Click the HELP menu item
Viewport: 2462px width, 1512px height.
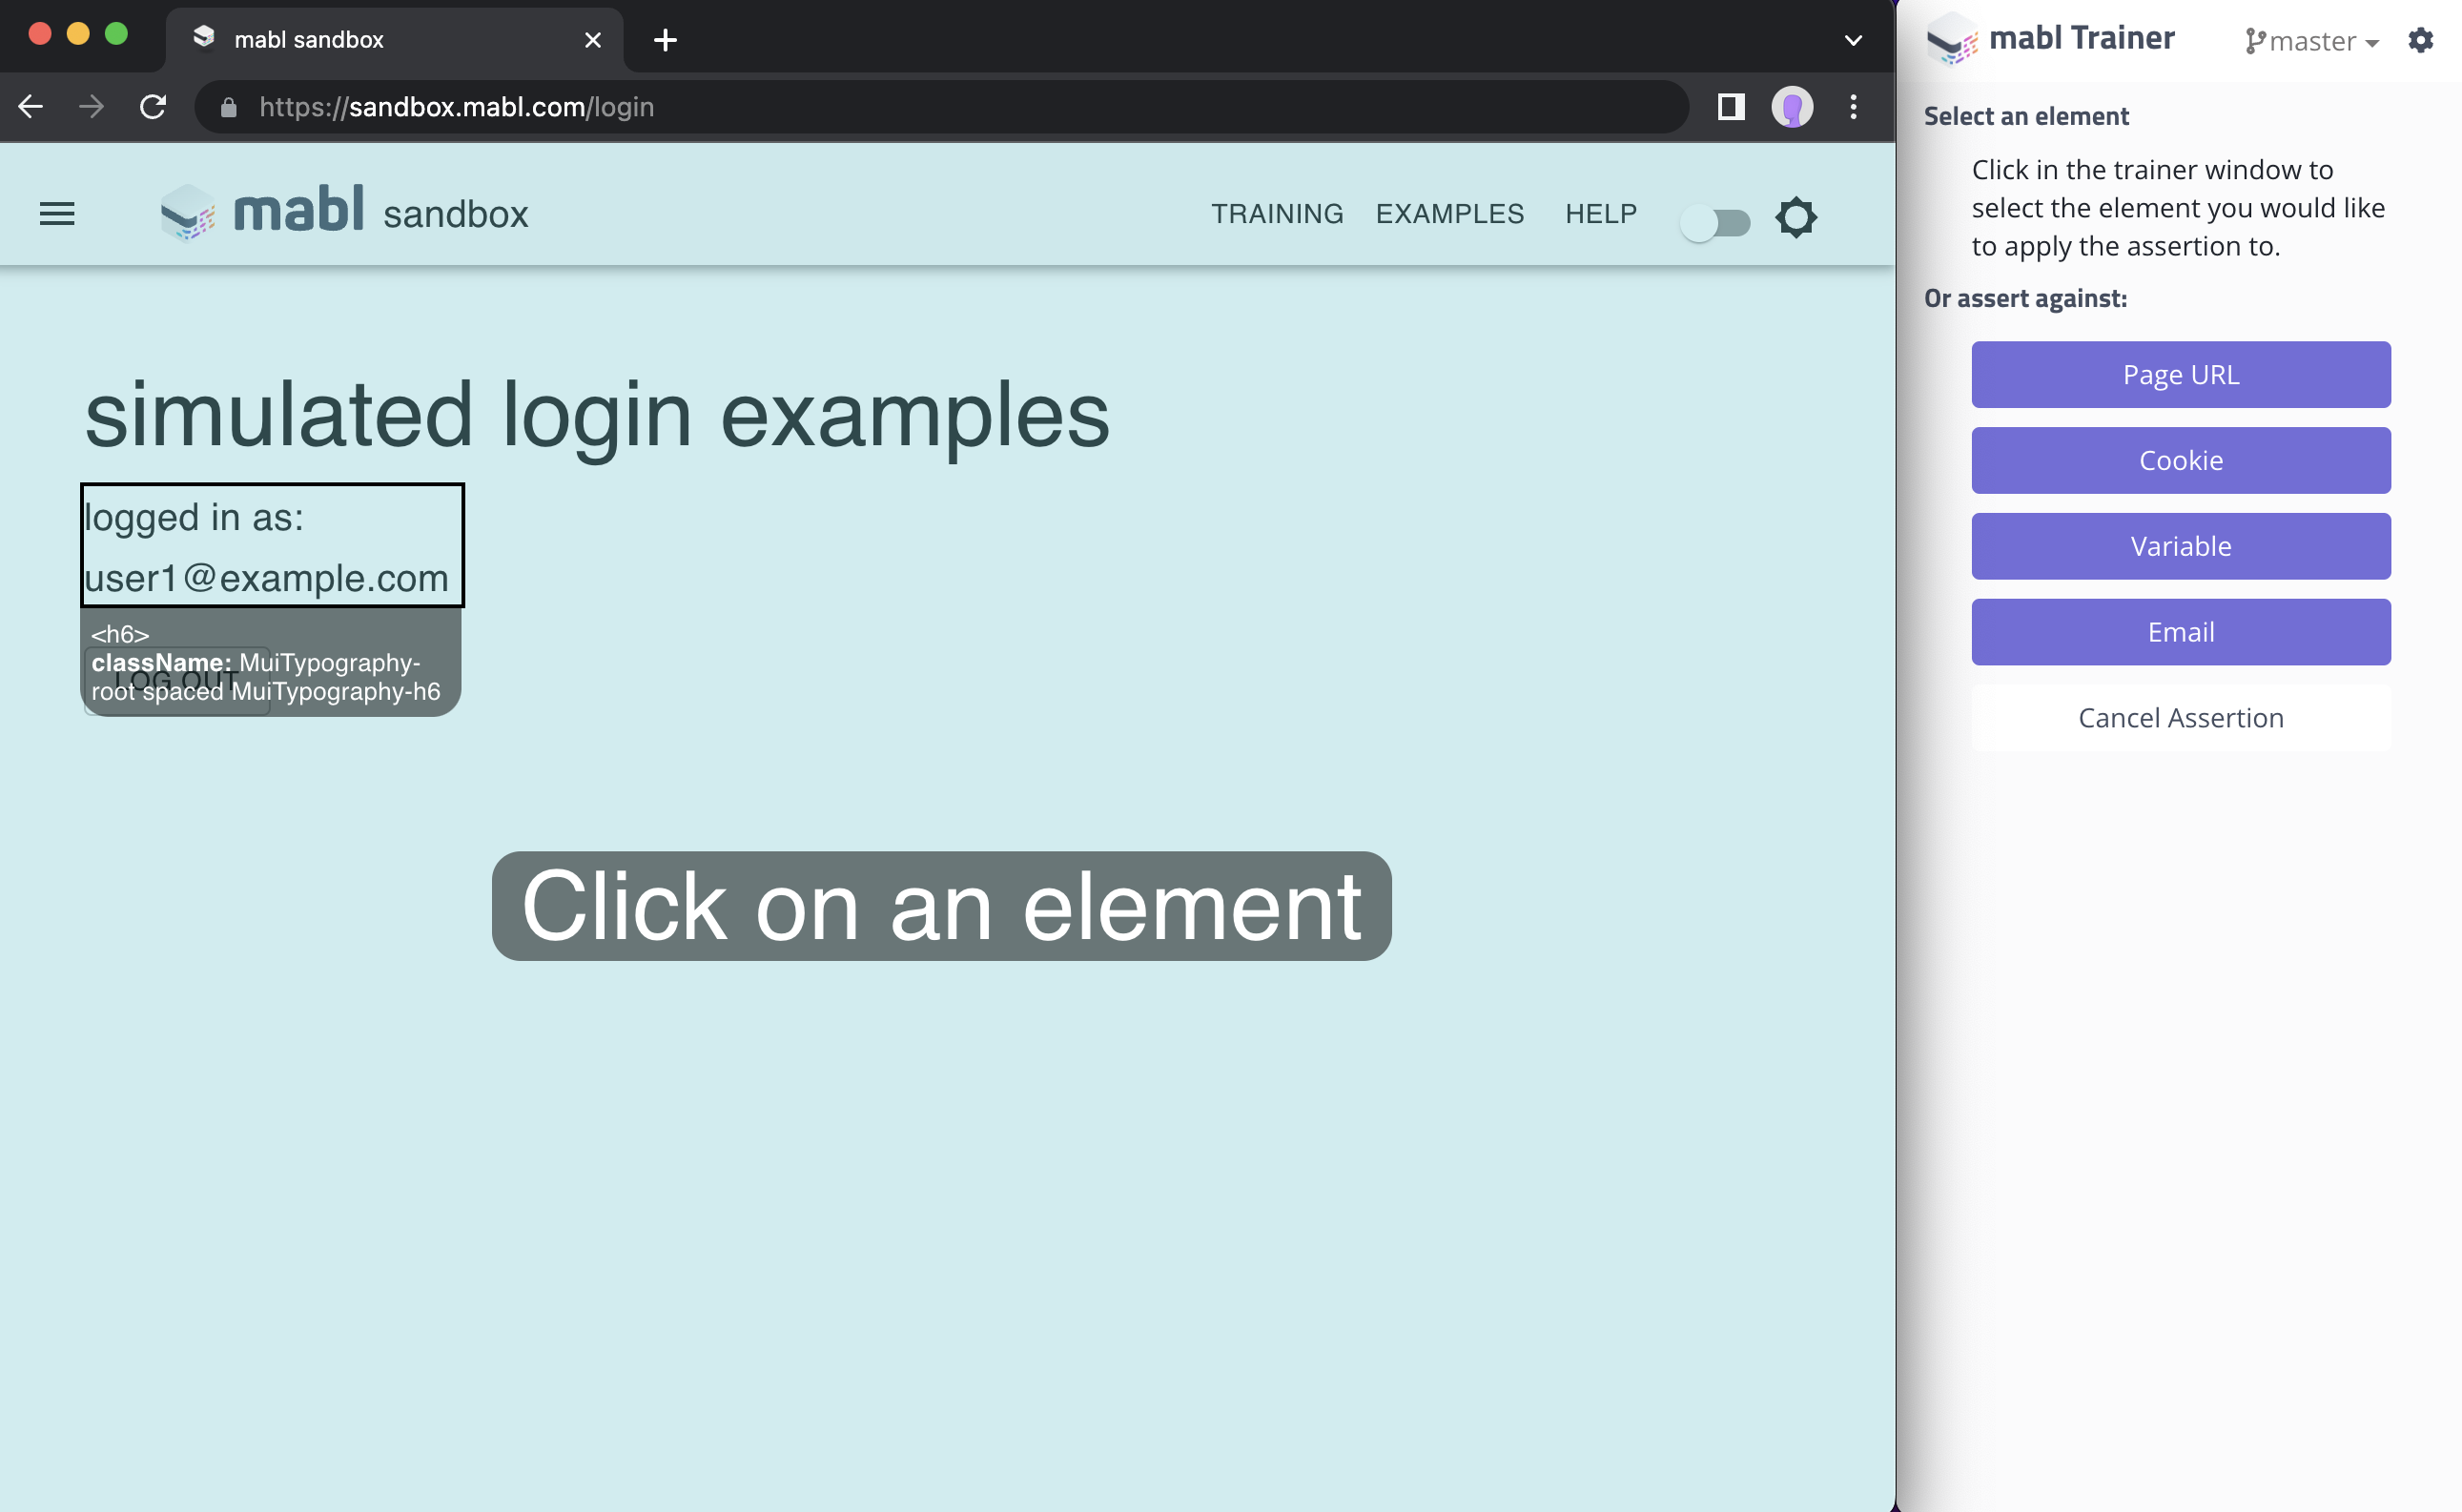click(x=1600, y=214)
